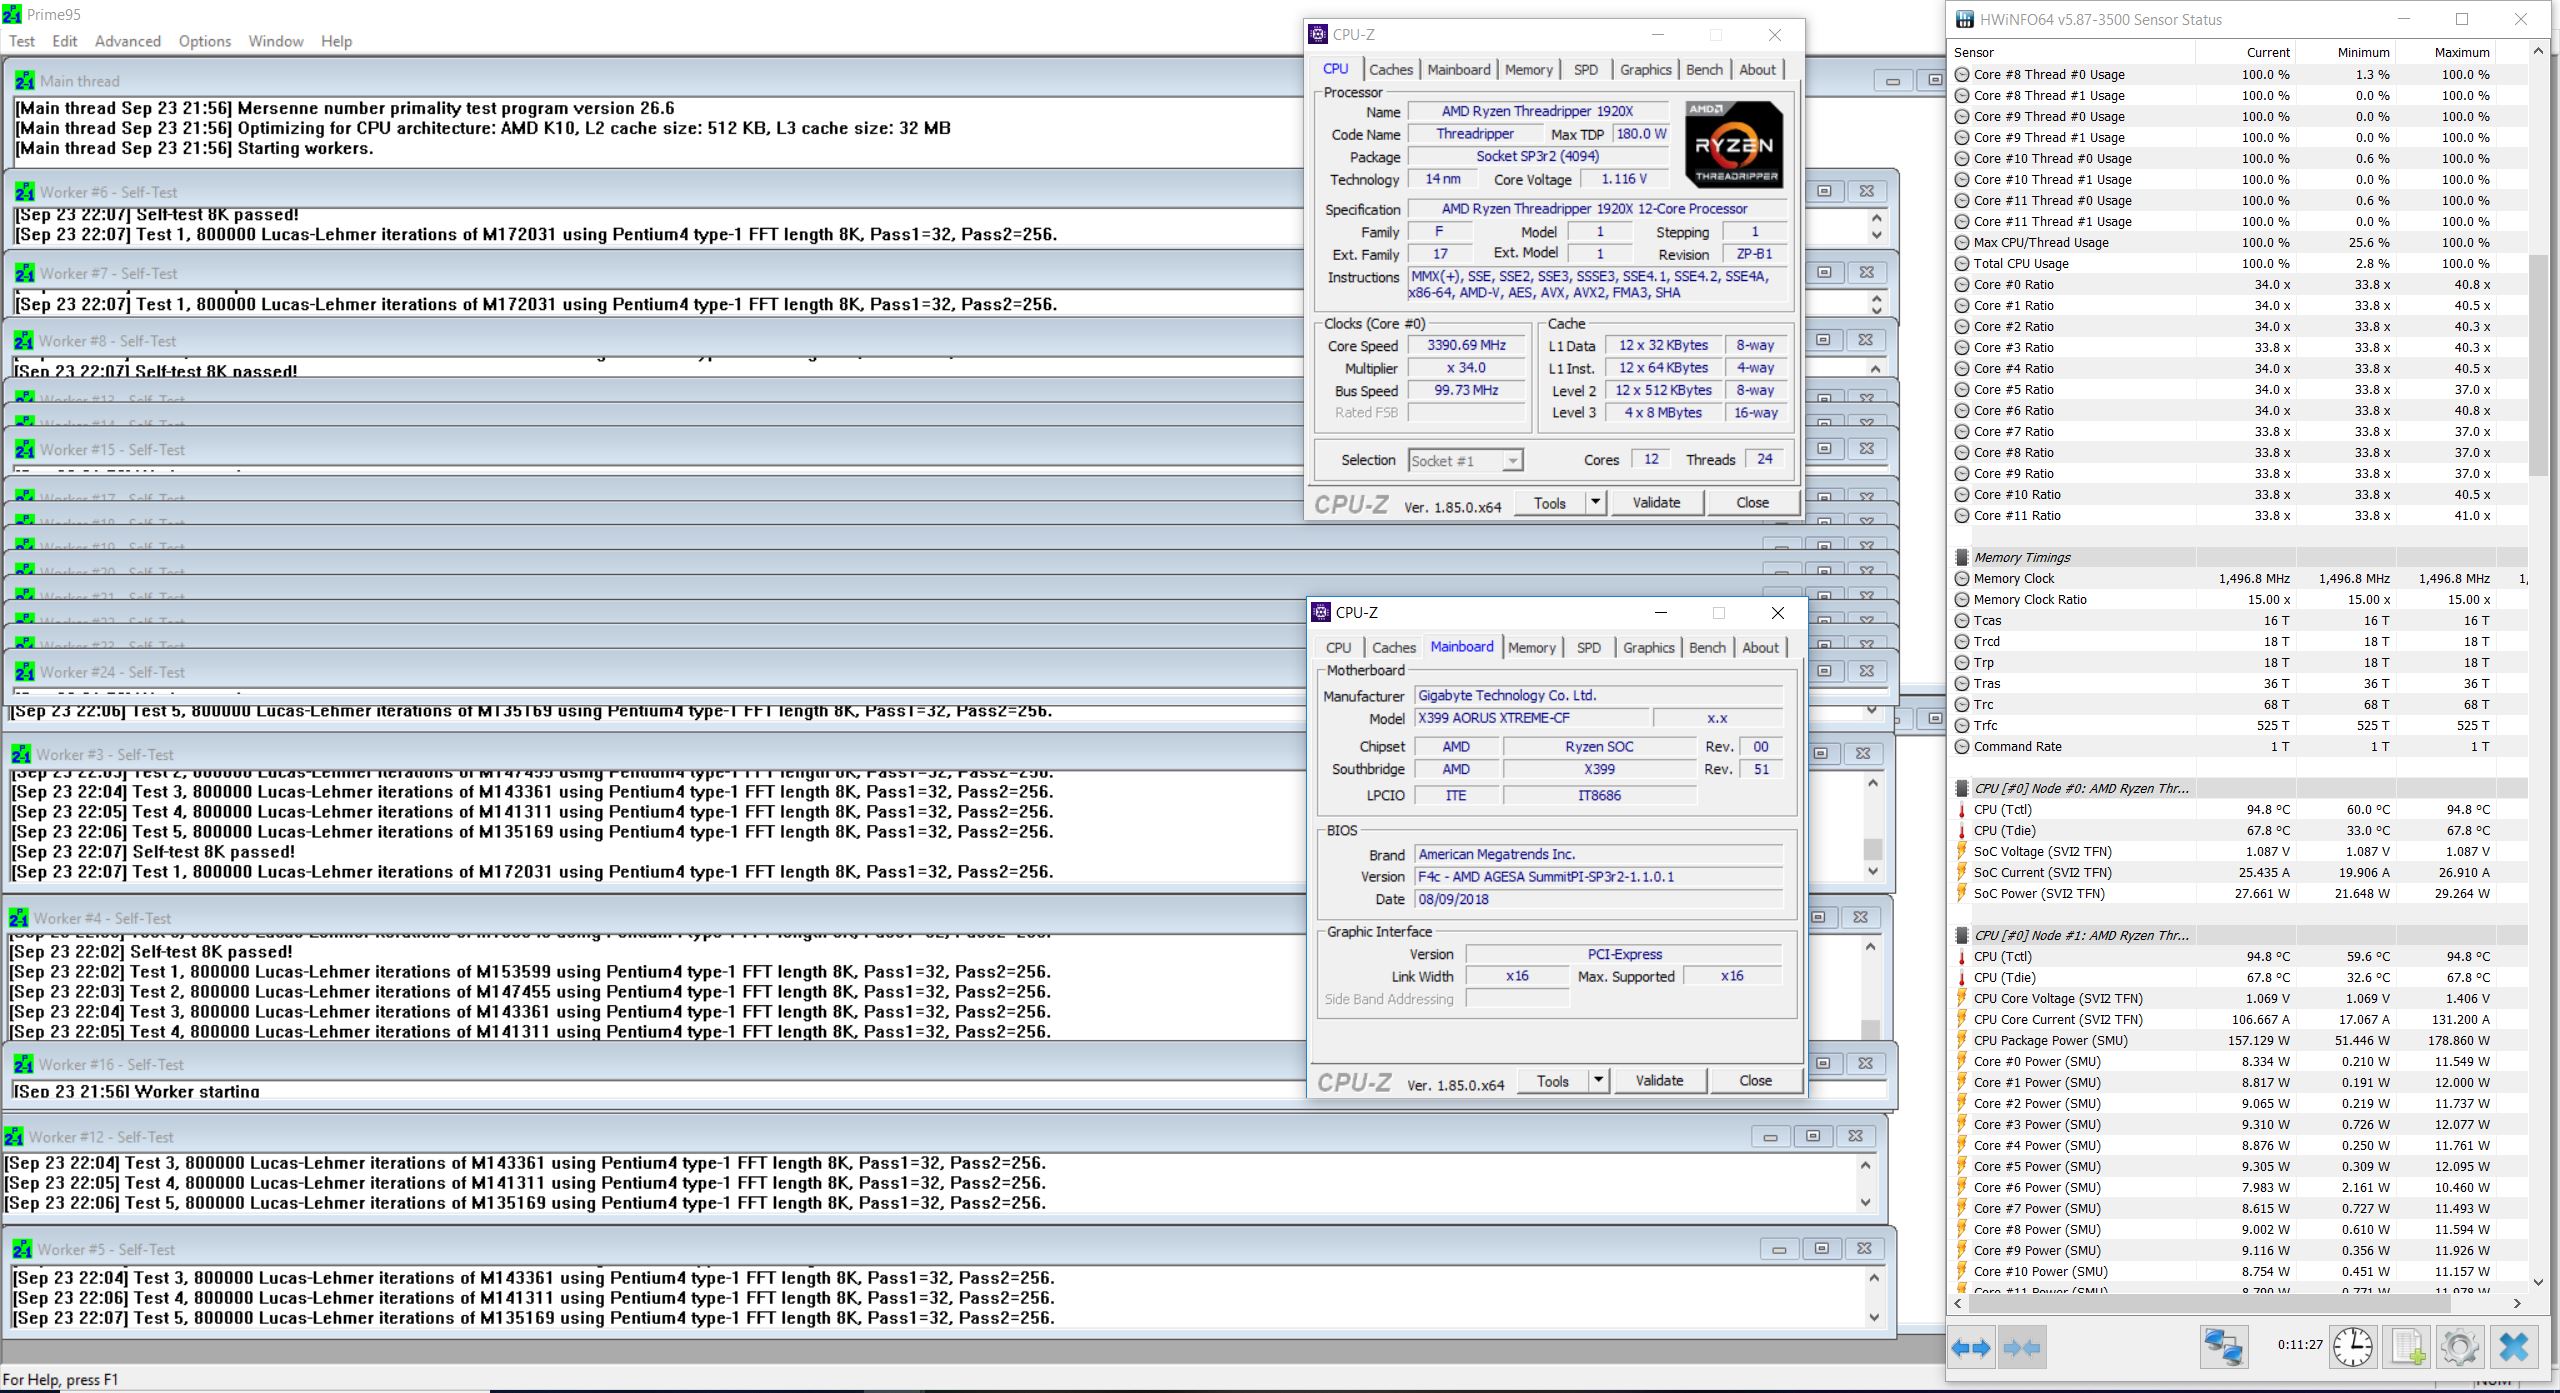
Task: Click X399 AORUS XTREME-CF model field
Action: (1530, 718)
